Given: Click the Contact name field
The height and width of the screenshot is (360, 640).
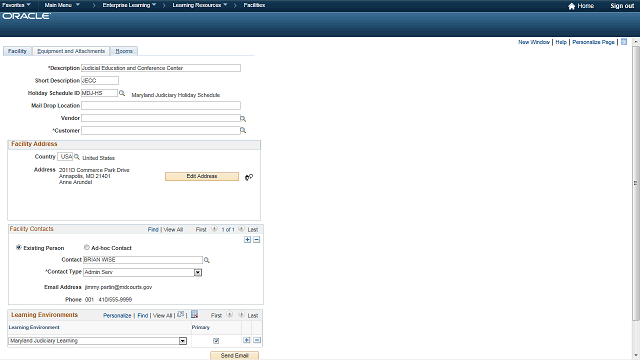Looking at the screenshot, I should point(143,260).
